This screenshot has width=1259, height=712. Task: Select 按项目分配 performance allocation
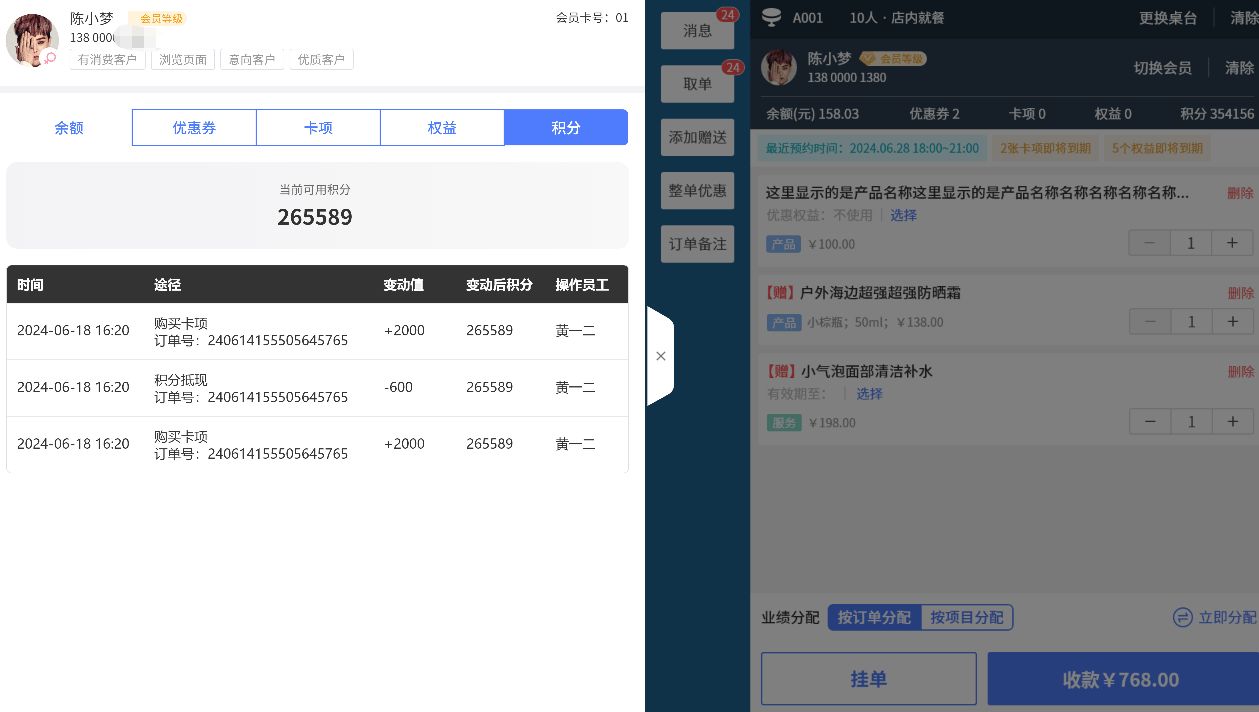[967, 618]
